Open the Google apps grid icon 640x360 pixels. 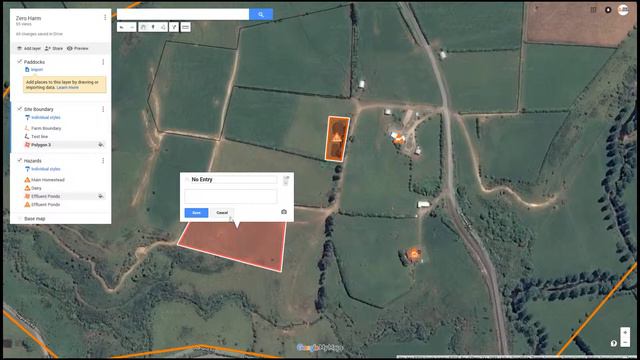click(x=593, y=10)
